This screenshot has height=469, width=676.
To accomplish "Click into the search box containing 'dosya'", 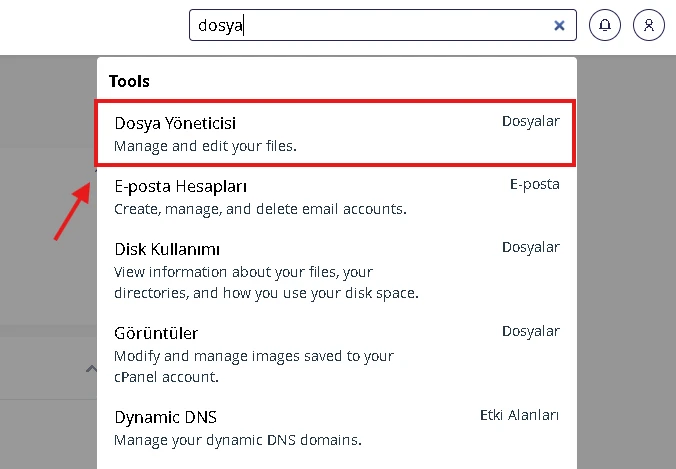I will (383, 25).
